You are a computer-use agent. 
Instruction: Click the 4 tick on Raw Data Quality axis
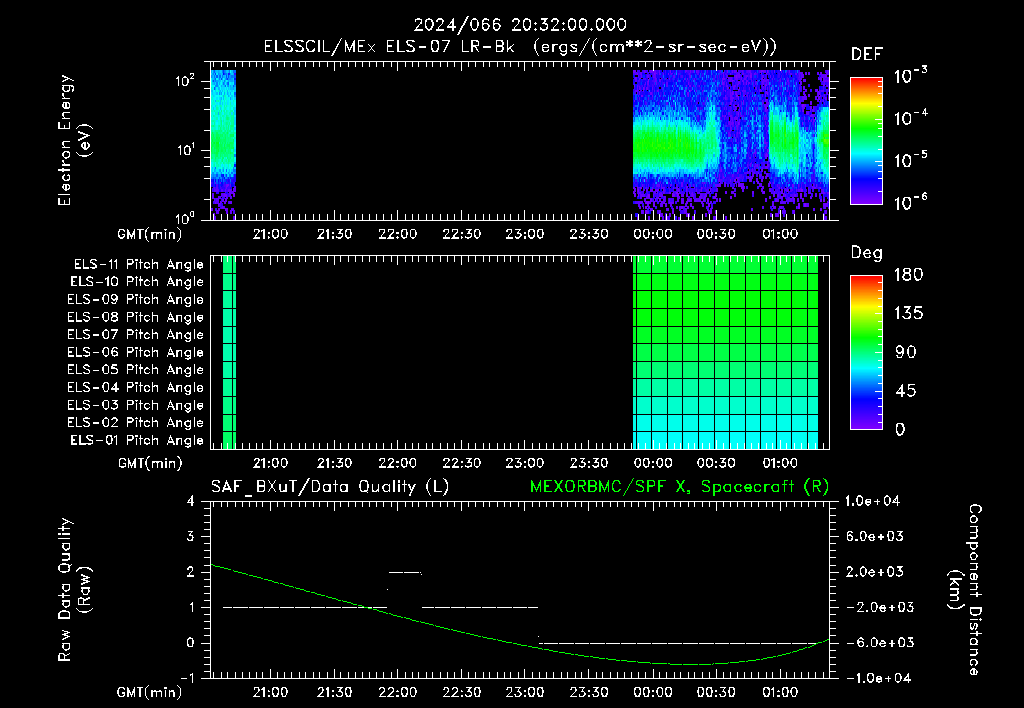(191, 501)
